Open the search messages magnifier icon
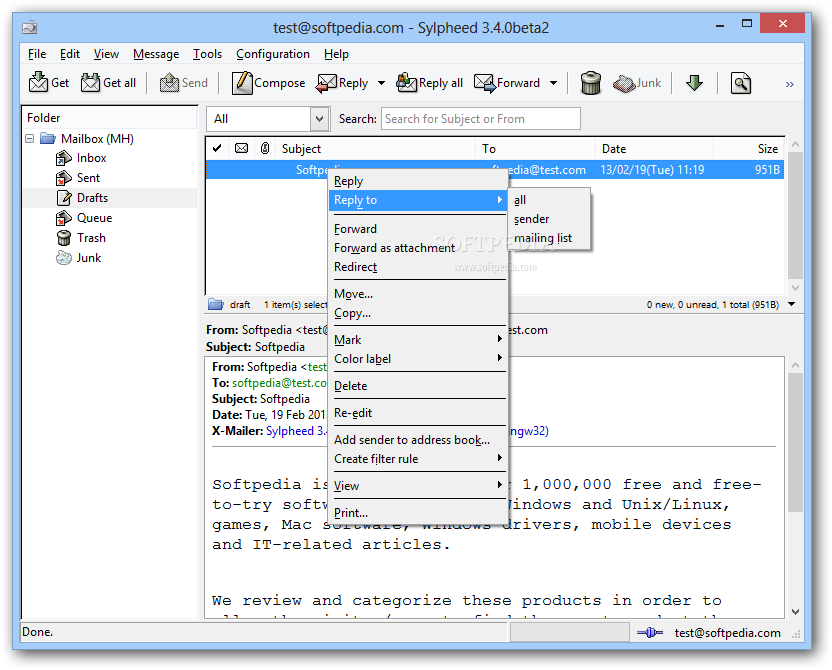This screenshot has height=670, width=832. pos(741,83)
